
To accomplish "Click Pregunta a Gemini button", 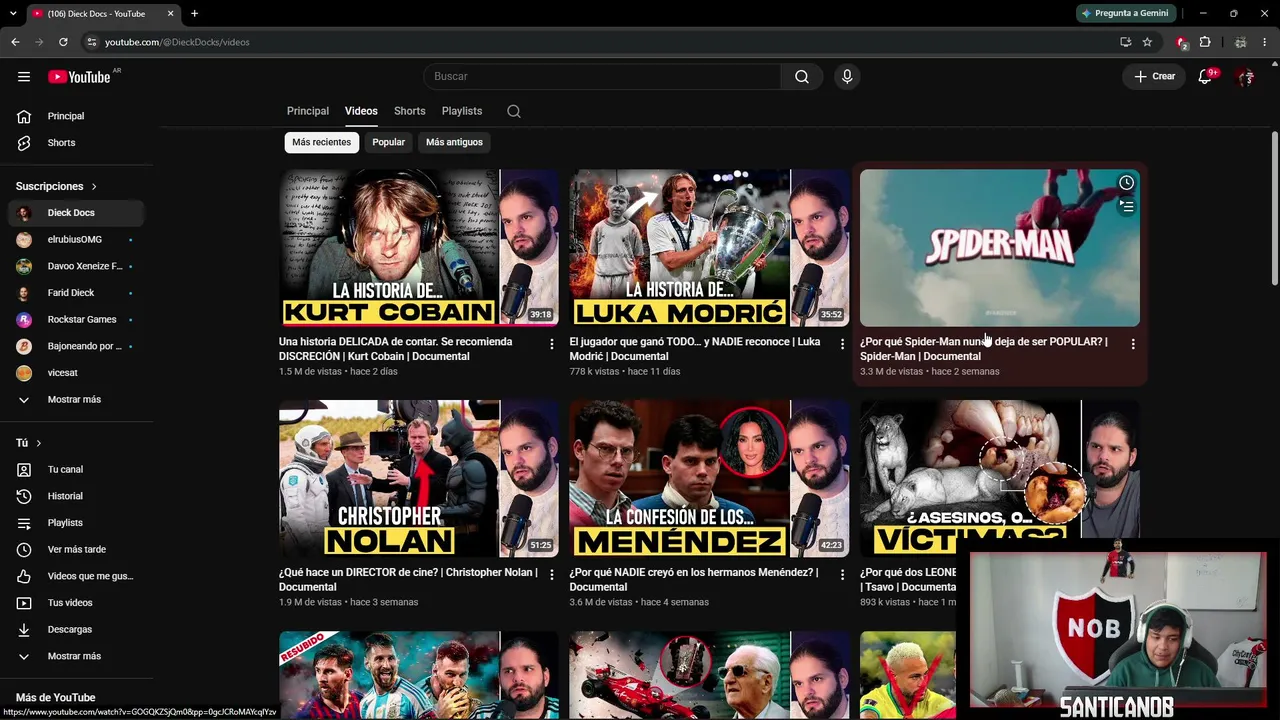I will click(1124, 14).
